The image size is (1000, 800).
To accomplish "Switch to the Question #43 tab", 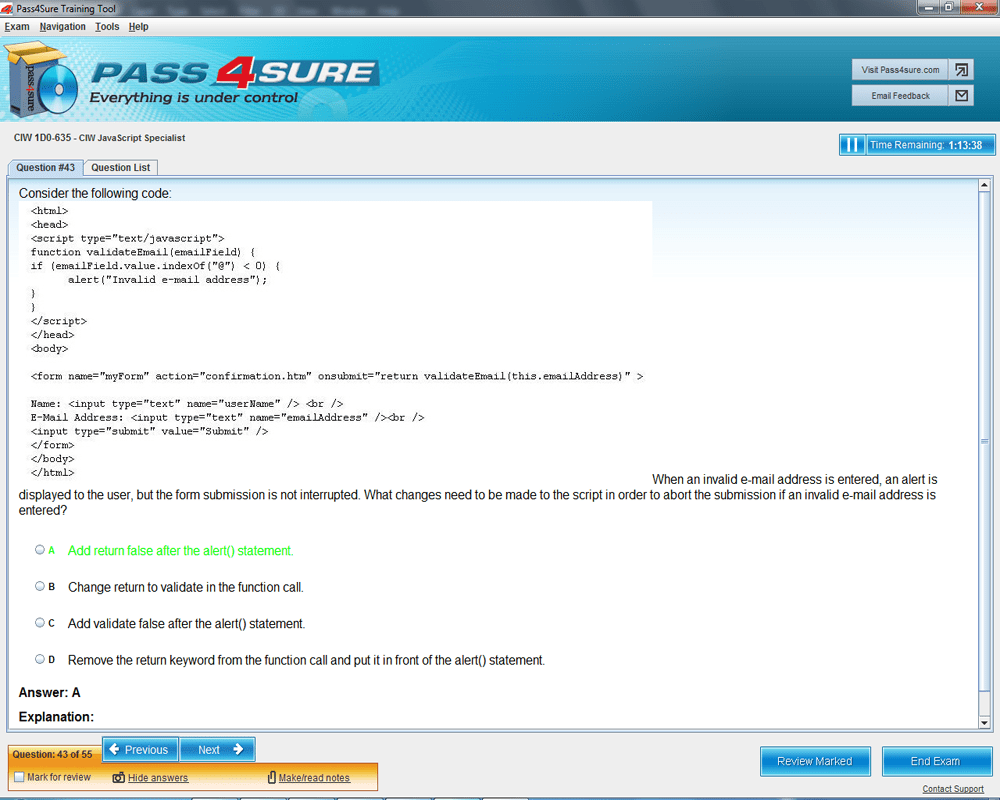I will coord(45,168).
